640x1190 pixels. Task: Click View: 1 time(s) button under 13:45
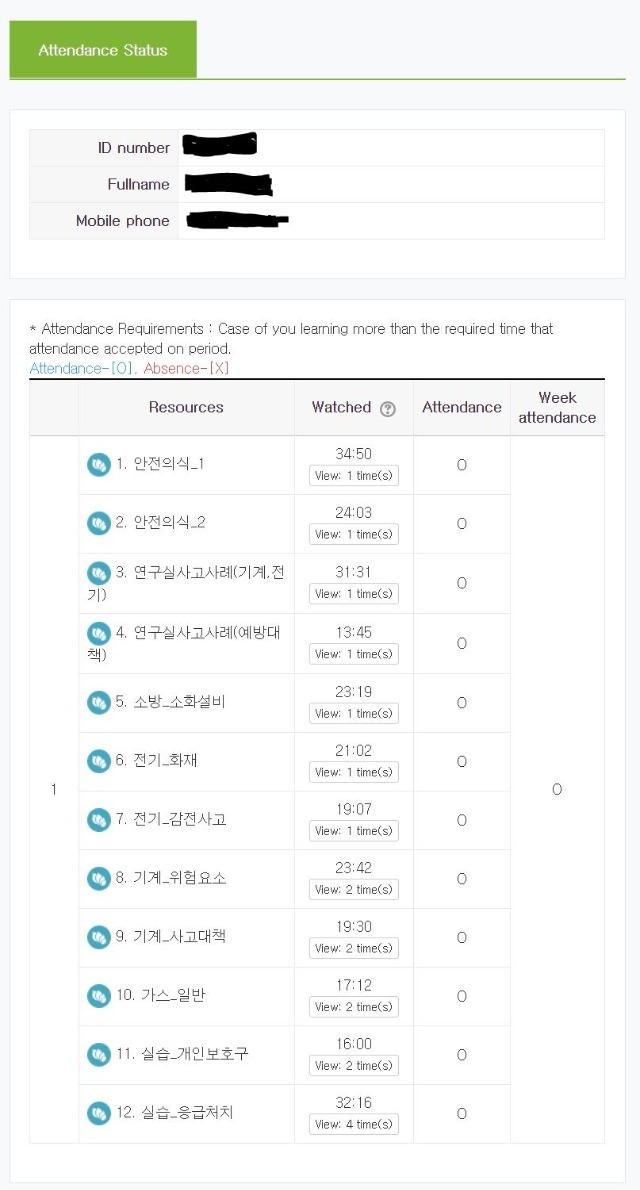coord(354,654)
